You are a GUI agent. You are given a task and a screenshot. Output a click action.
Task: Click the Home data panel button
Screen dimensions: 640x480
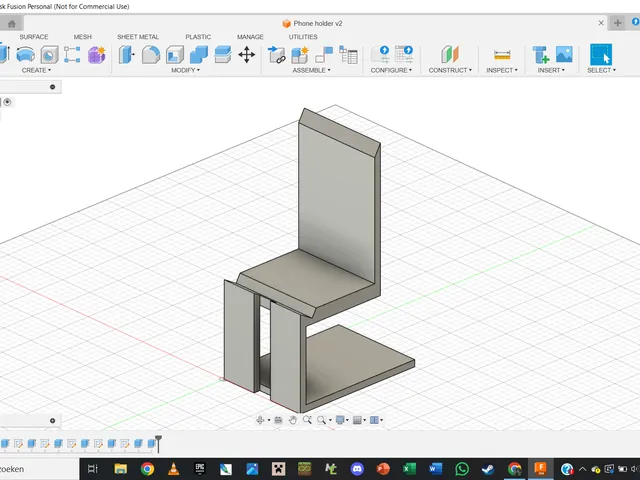(x=11, y=24)
